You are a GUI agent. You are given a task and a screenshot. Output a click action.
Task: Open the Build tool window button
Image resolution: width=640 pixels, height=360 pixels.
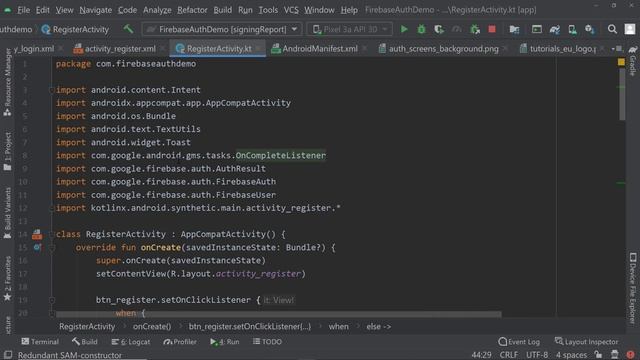(84, 342)
